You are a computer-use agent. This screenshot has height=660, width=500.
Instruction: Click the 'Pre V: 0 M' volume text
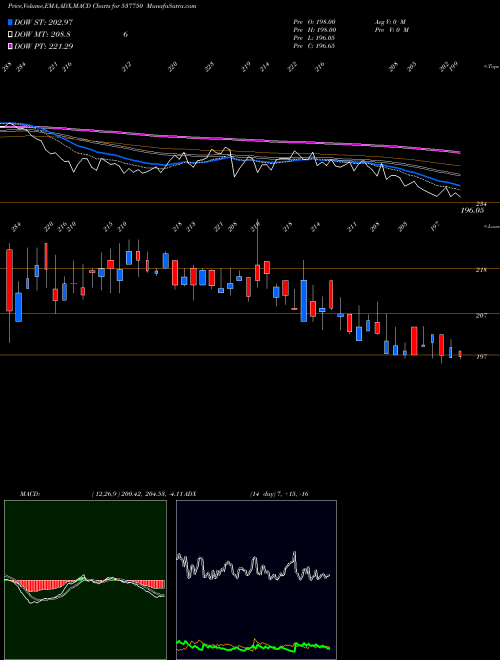pos(391,30)
